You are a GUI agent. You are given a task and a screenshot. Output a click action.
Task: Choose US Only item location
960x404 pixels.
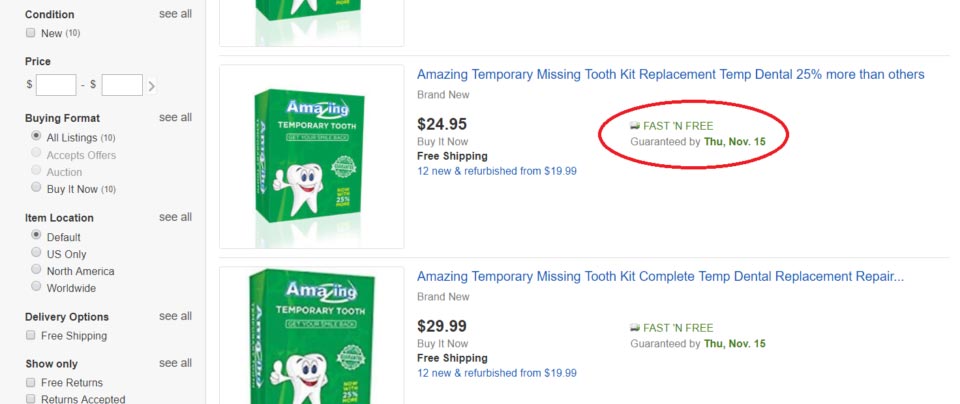36,253
